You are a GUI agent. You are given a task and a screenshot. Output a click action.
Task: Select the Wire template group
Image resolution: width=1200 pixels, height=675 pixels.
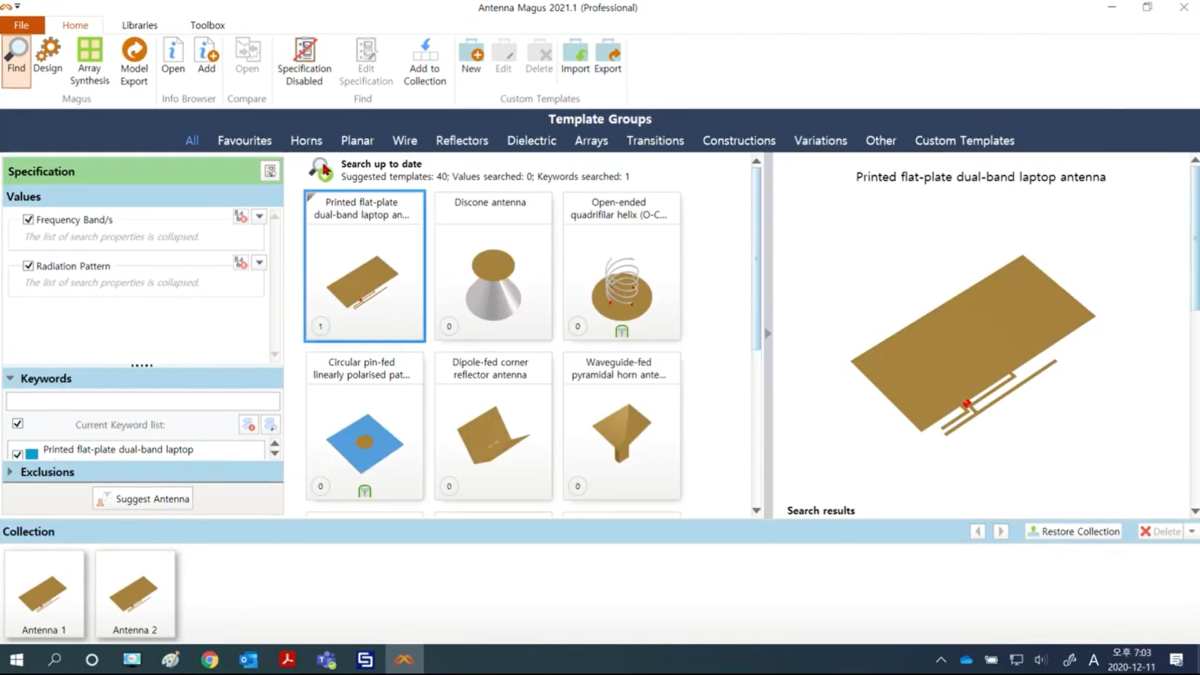(405, 141)
